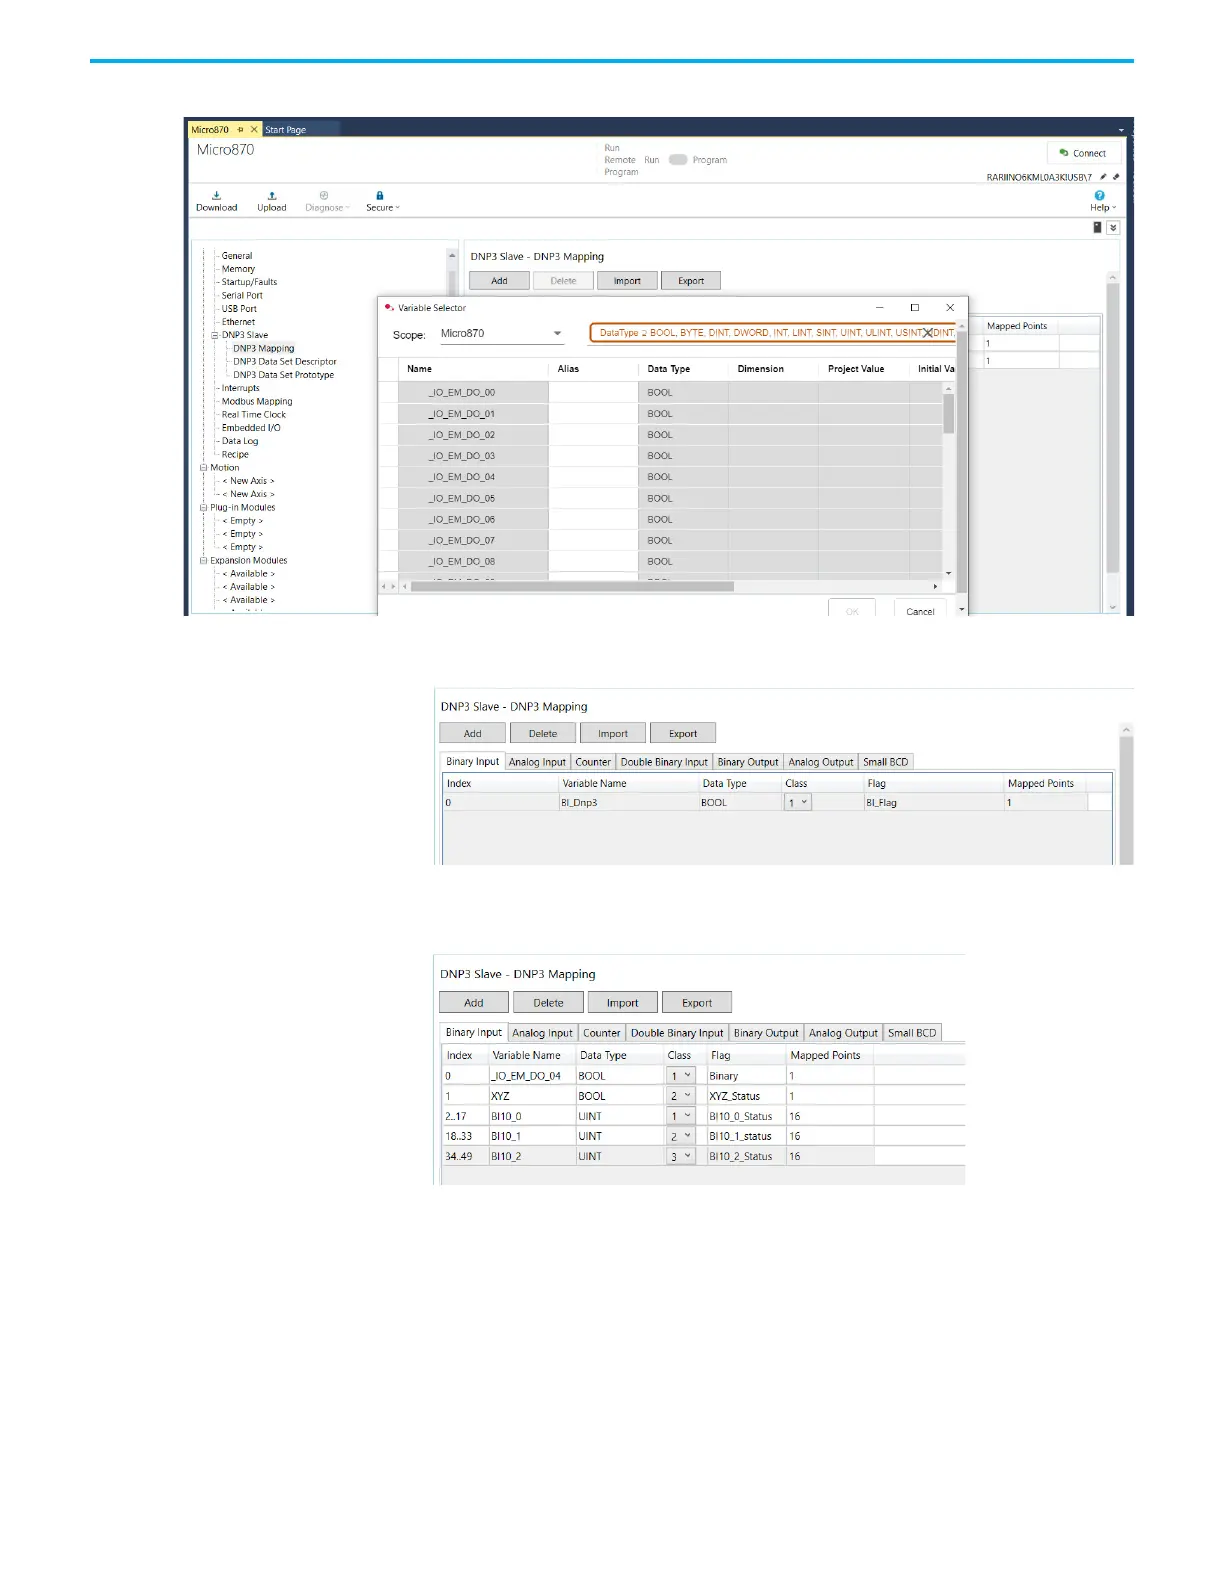Select Real Time Clock in the tree
1224x1584 pixels.
tap(254, 414)
